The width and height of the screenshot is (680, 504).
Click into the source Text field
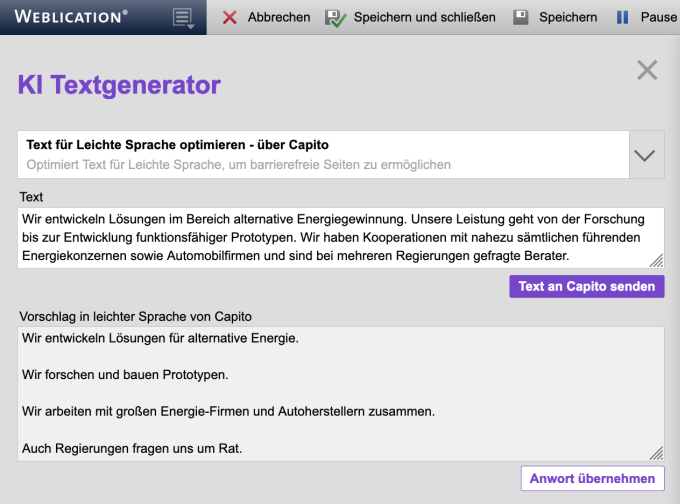[341, 238]
